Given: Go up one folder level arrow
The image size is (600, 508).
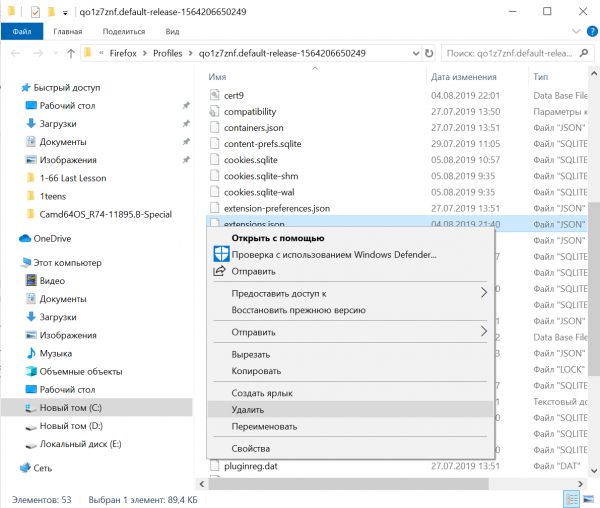Looking at the screenshot, I should [x=71, y=53].
